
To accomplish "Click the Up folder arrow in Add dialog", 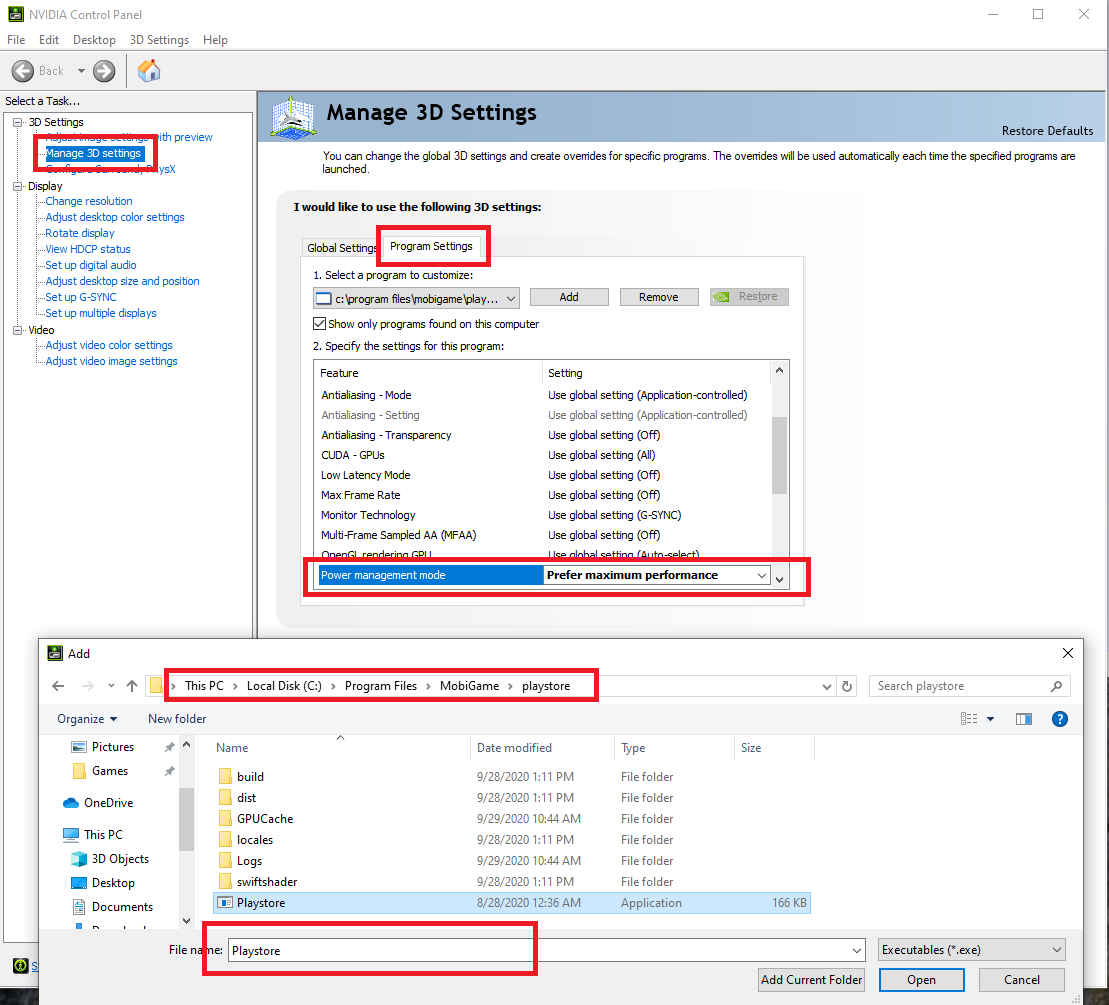I will pos(132,686).
